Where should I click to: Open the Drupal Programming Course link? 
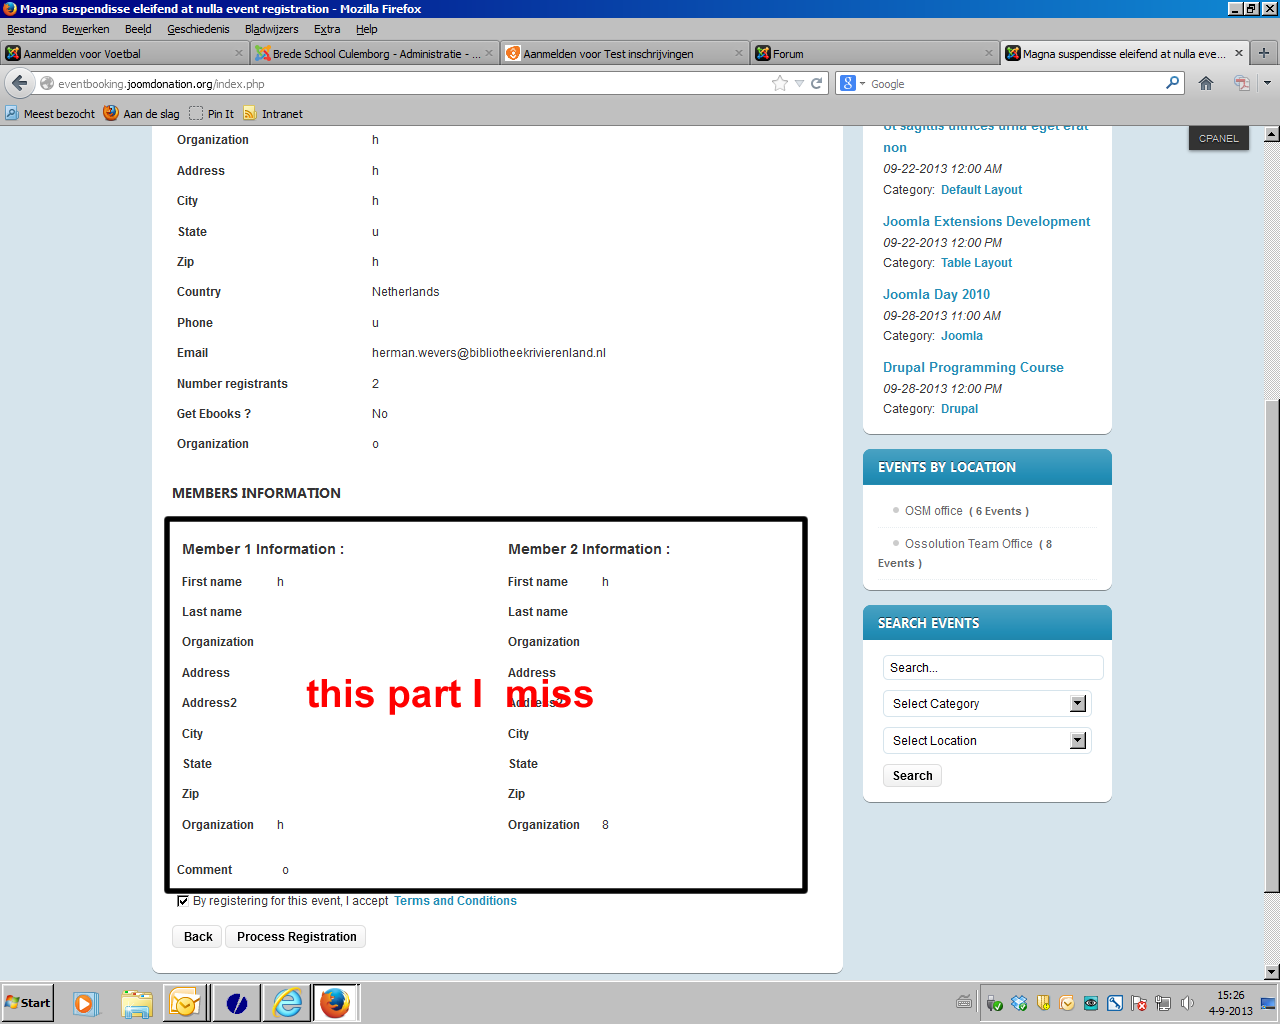pos(973,368)
